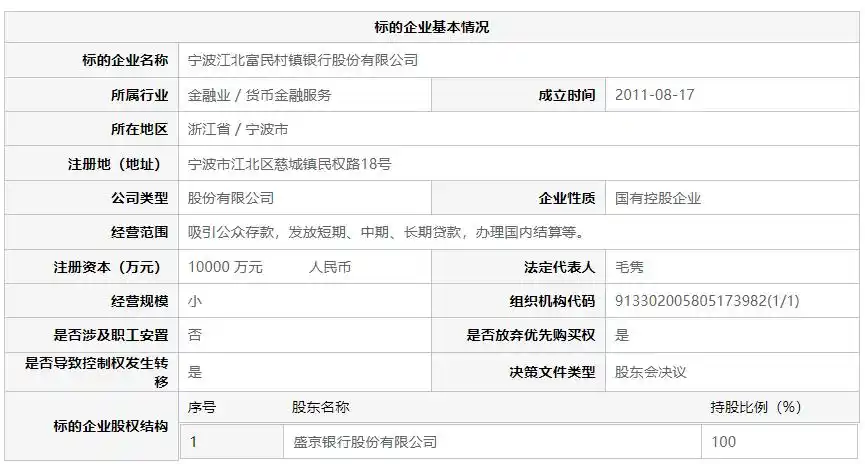The image size is (865, 464).
Task: Click the 是否导致控制权发生转移 label
Action: pyautogui.click(x=97, y=372)
